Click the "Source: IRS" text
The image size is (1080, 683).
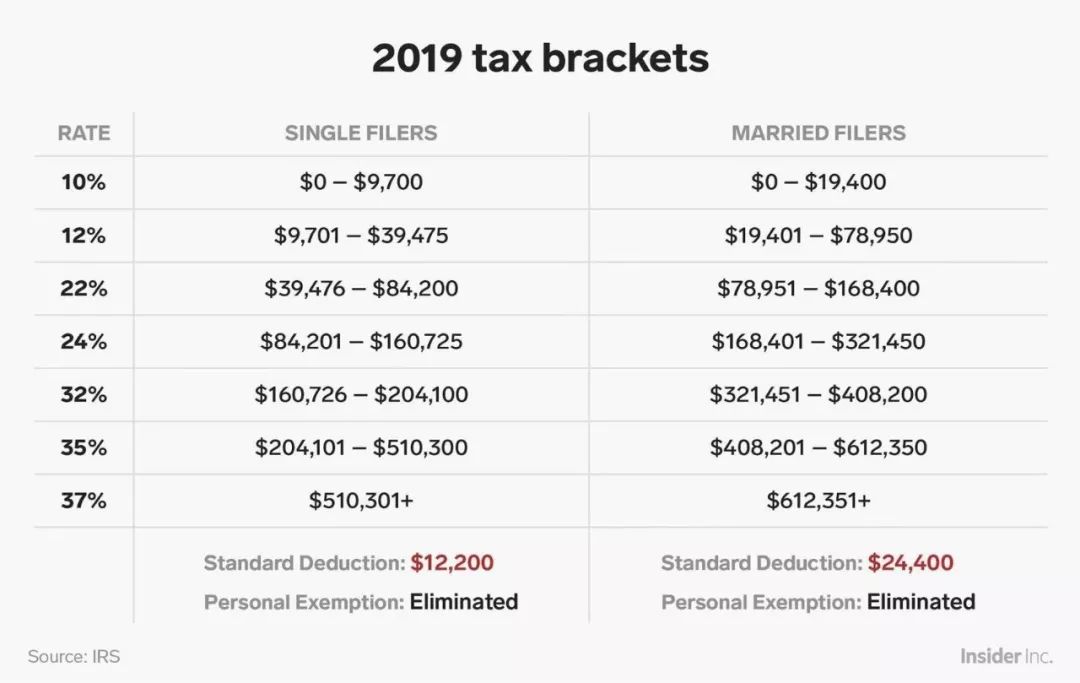[x=74, y=657]
